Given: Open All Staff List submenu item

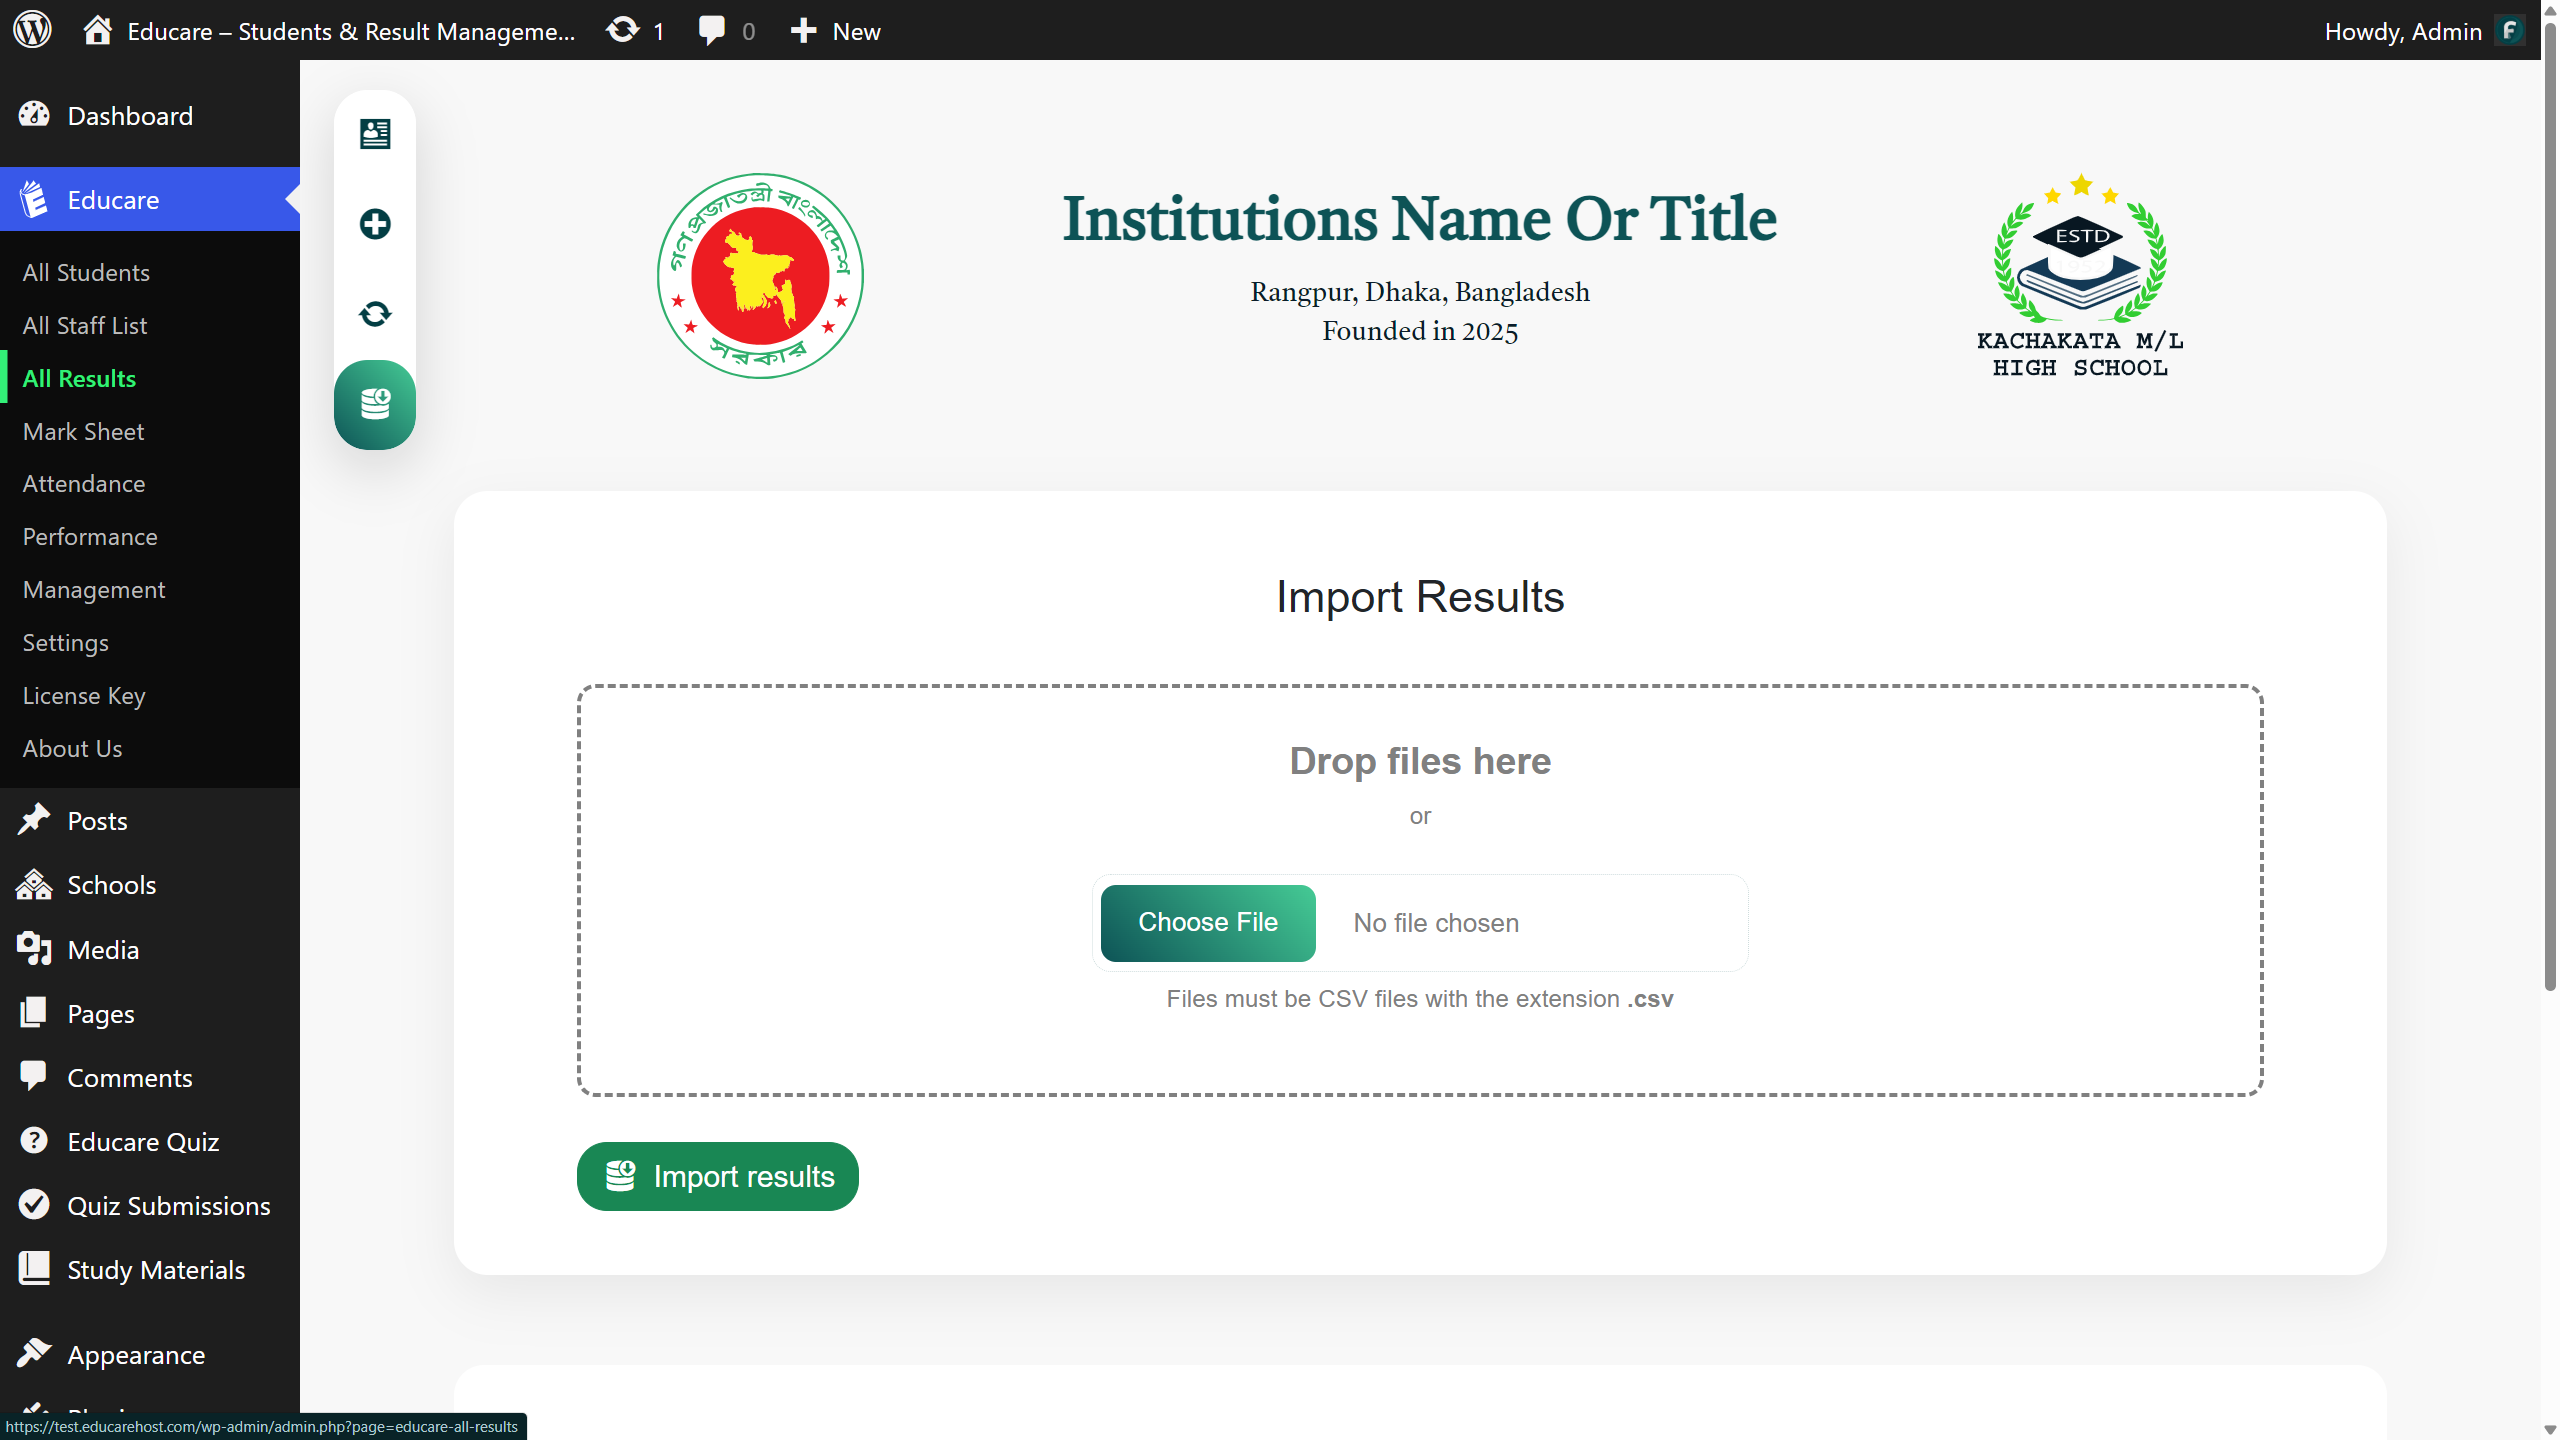Looking at the screenshot, I should (85, 325).
